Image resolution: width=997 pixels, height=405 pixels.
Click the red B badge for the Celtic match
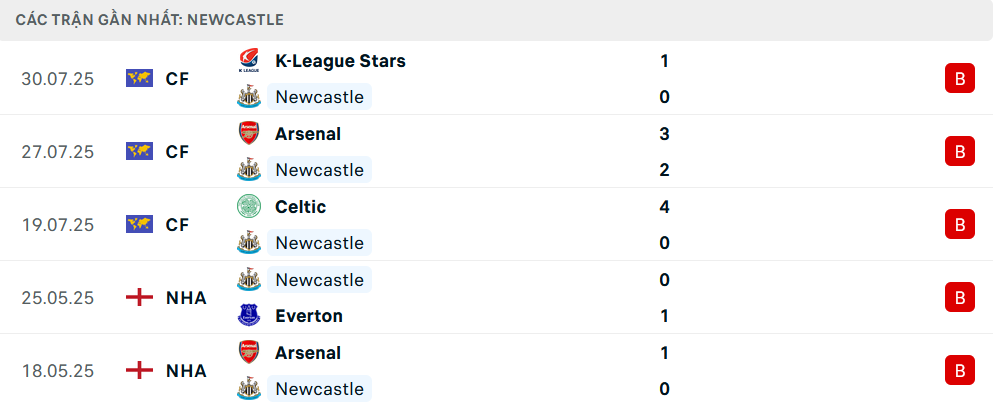coord(959,224)
